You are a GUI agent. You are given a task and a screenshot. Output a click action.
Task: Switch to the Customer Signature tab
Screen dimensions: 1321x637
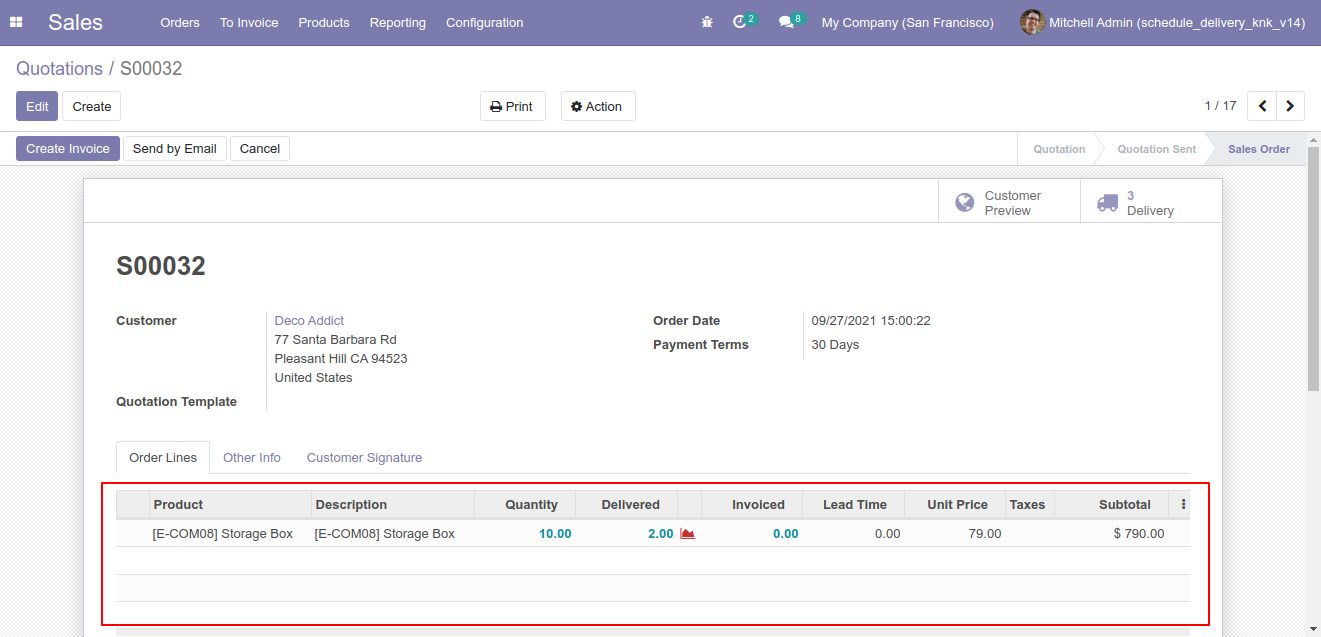[x=364, y=458]
